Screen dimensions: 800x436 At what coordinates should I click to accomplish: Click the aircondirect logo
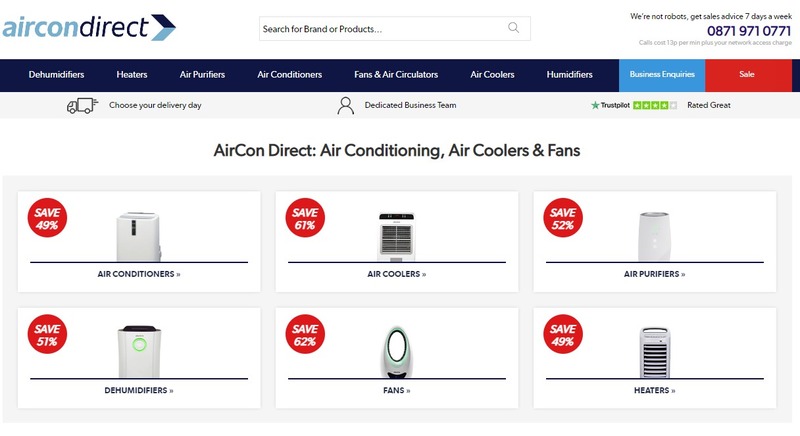pos(89,28)
